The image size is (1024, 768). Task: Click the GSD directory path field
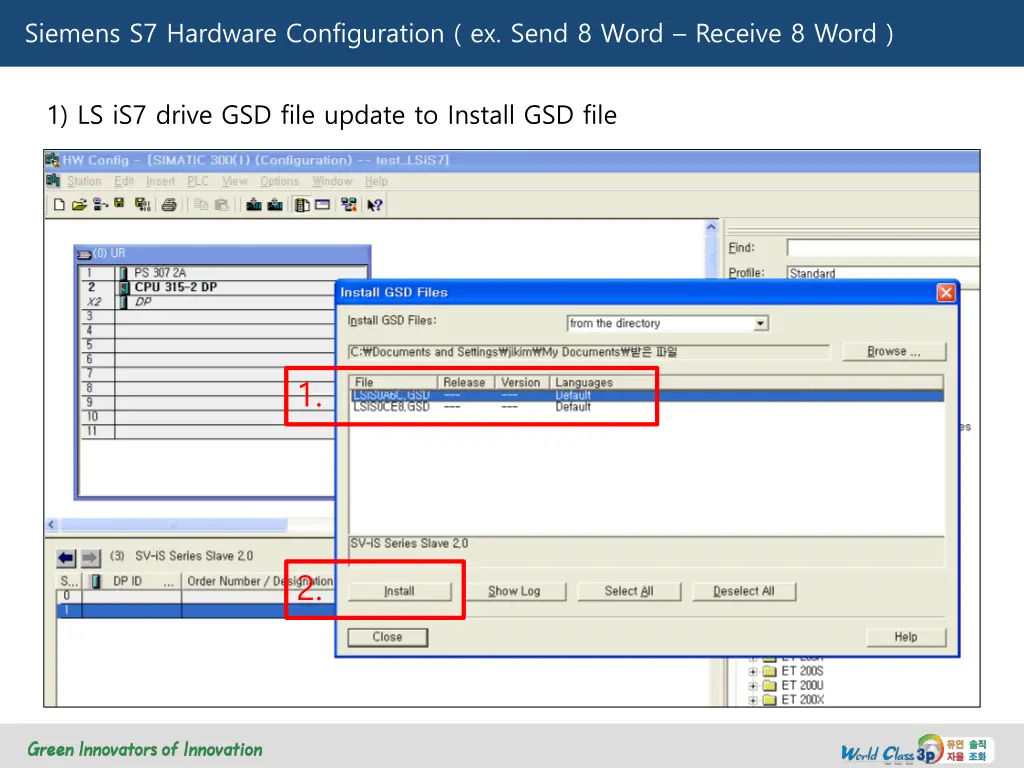point(588,353)
